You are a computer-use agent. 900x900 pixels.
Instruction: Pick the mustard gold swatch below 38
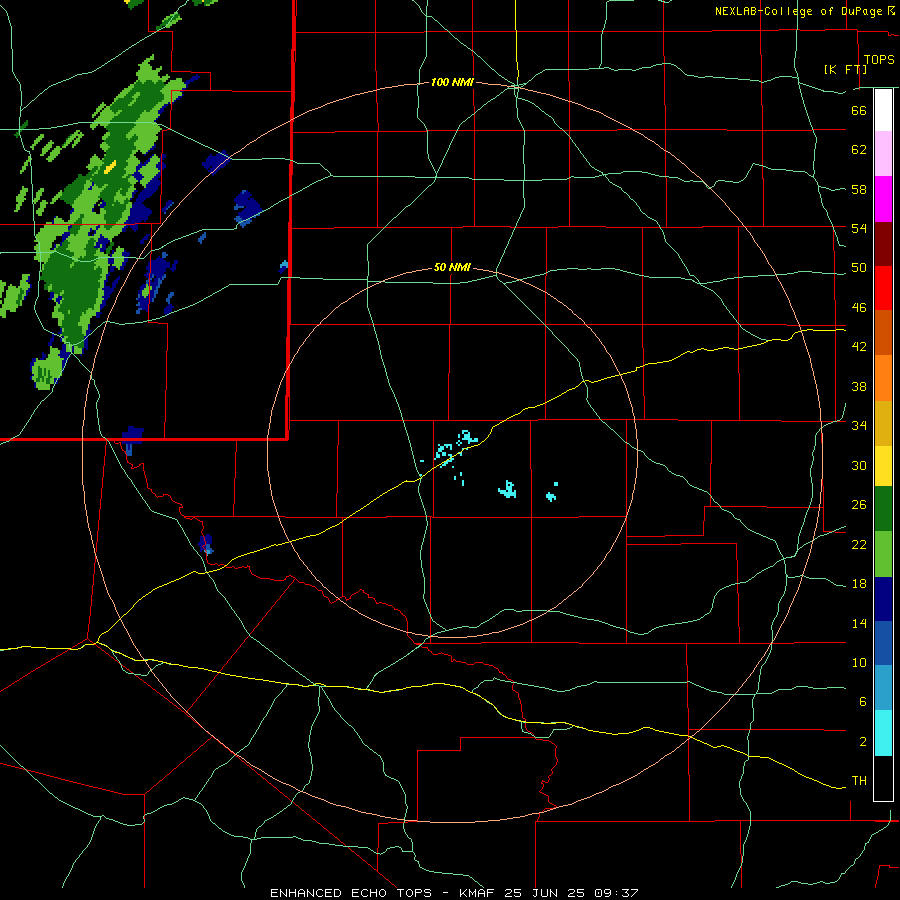point(883,423)
